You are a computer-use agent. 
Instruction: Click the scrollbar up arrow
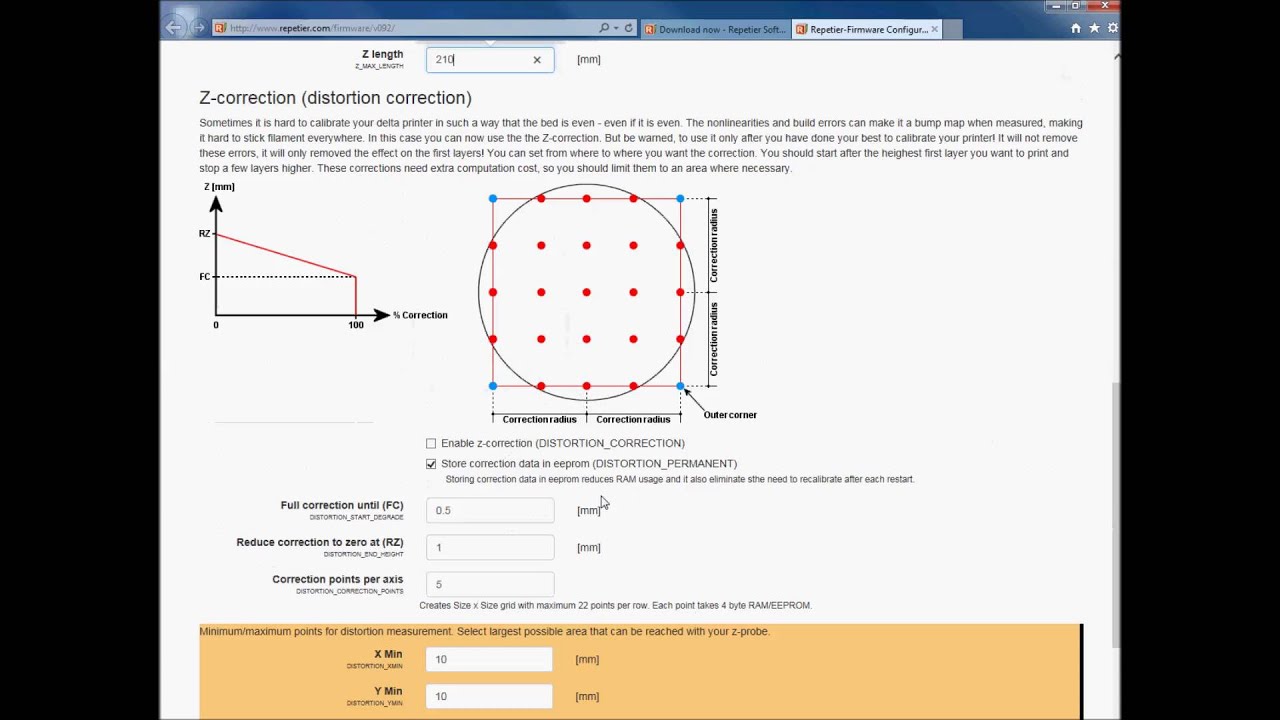[x=1117, y=56]
